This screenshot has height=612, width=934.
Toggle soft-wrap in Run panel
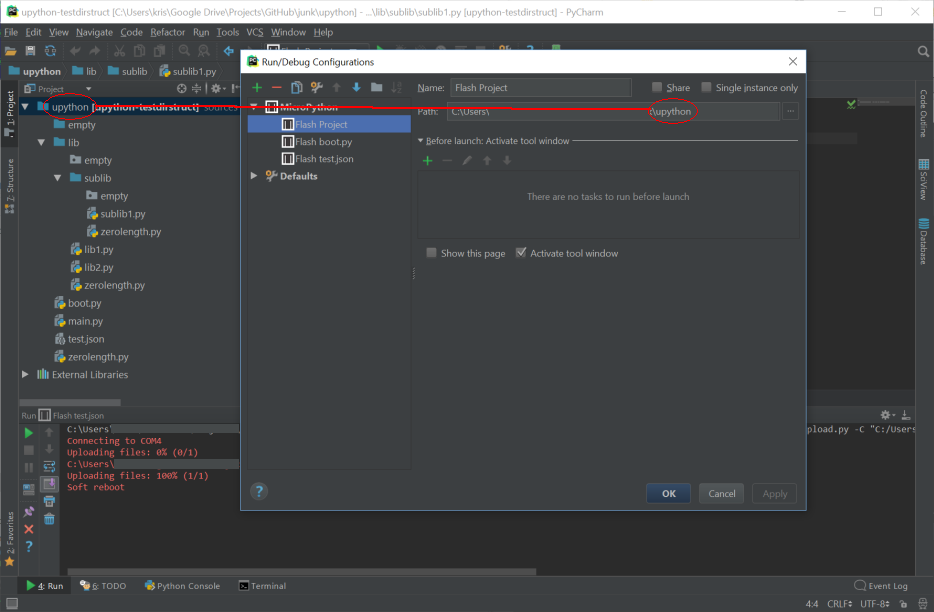click(49, 467)
